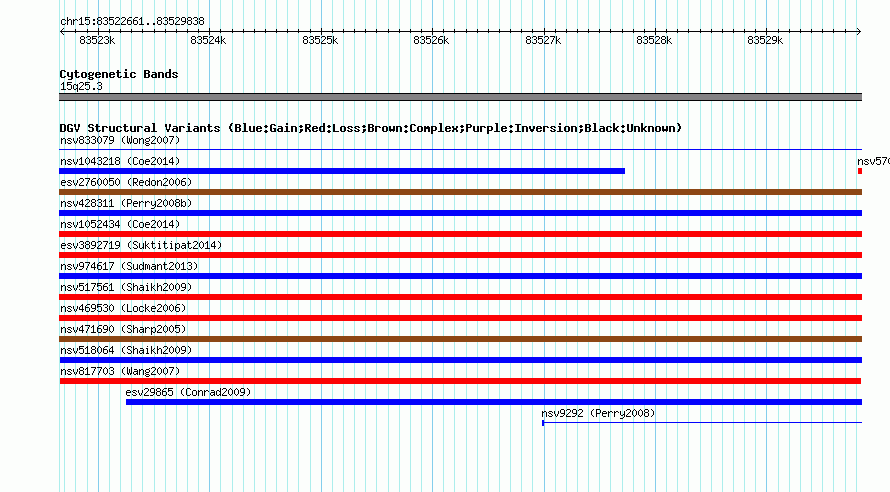Viewport: 890px width, 492px height.
Task: Click the nsv428311 (Perry2008b) label
Action: (x=126, y=203)
